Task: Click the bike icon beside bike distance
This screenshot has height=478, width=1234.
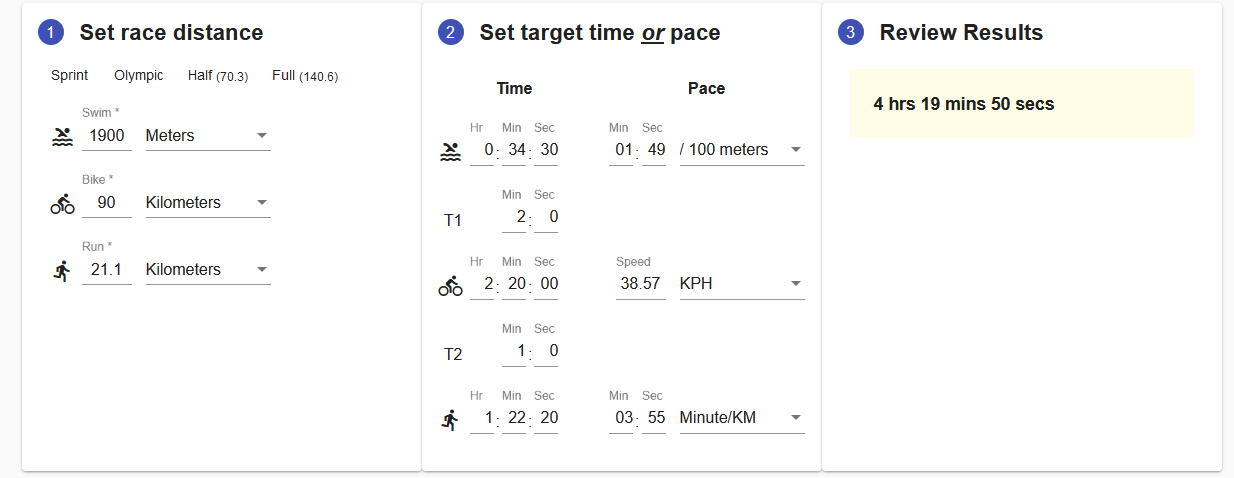Action: [62, 204]
